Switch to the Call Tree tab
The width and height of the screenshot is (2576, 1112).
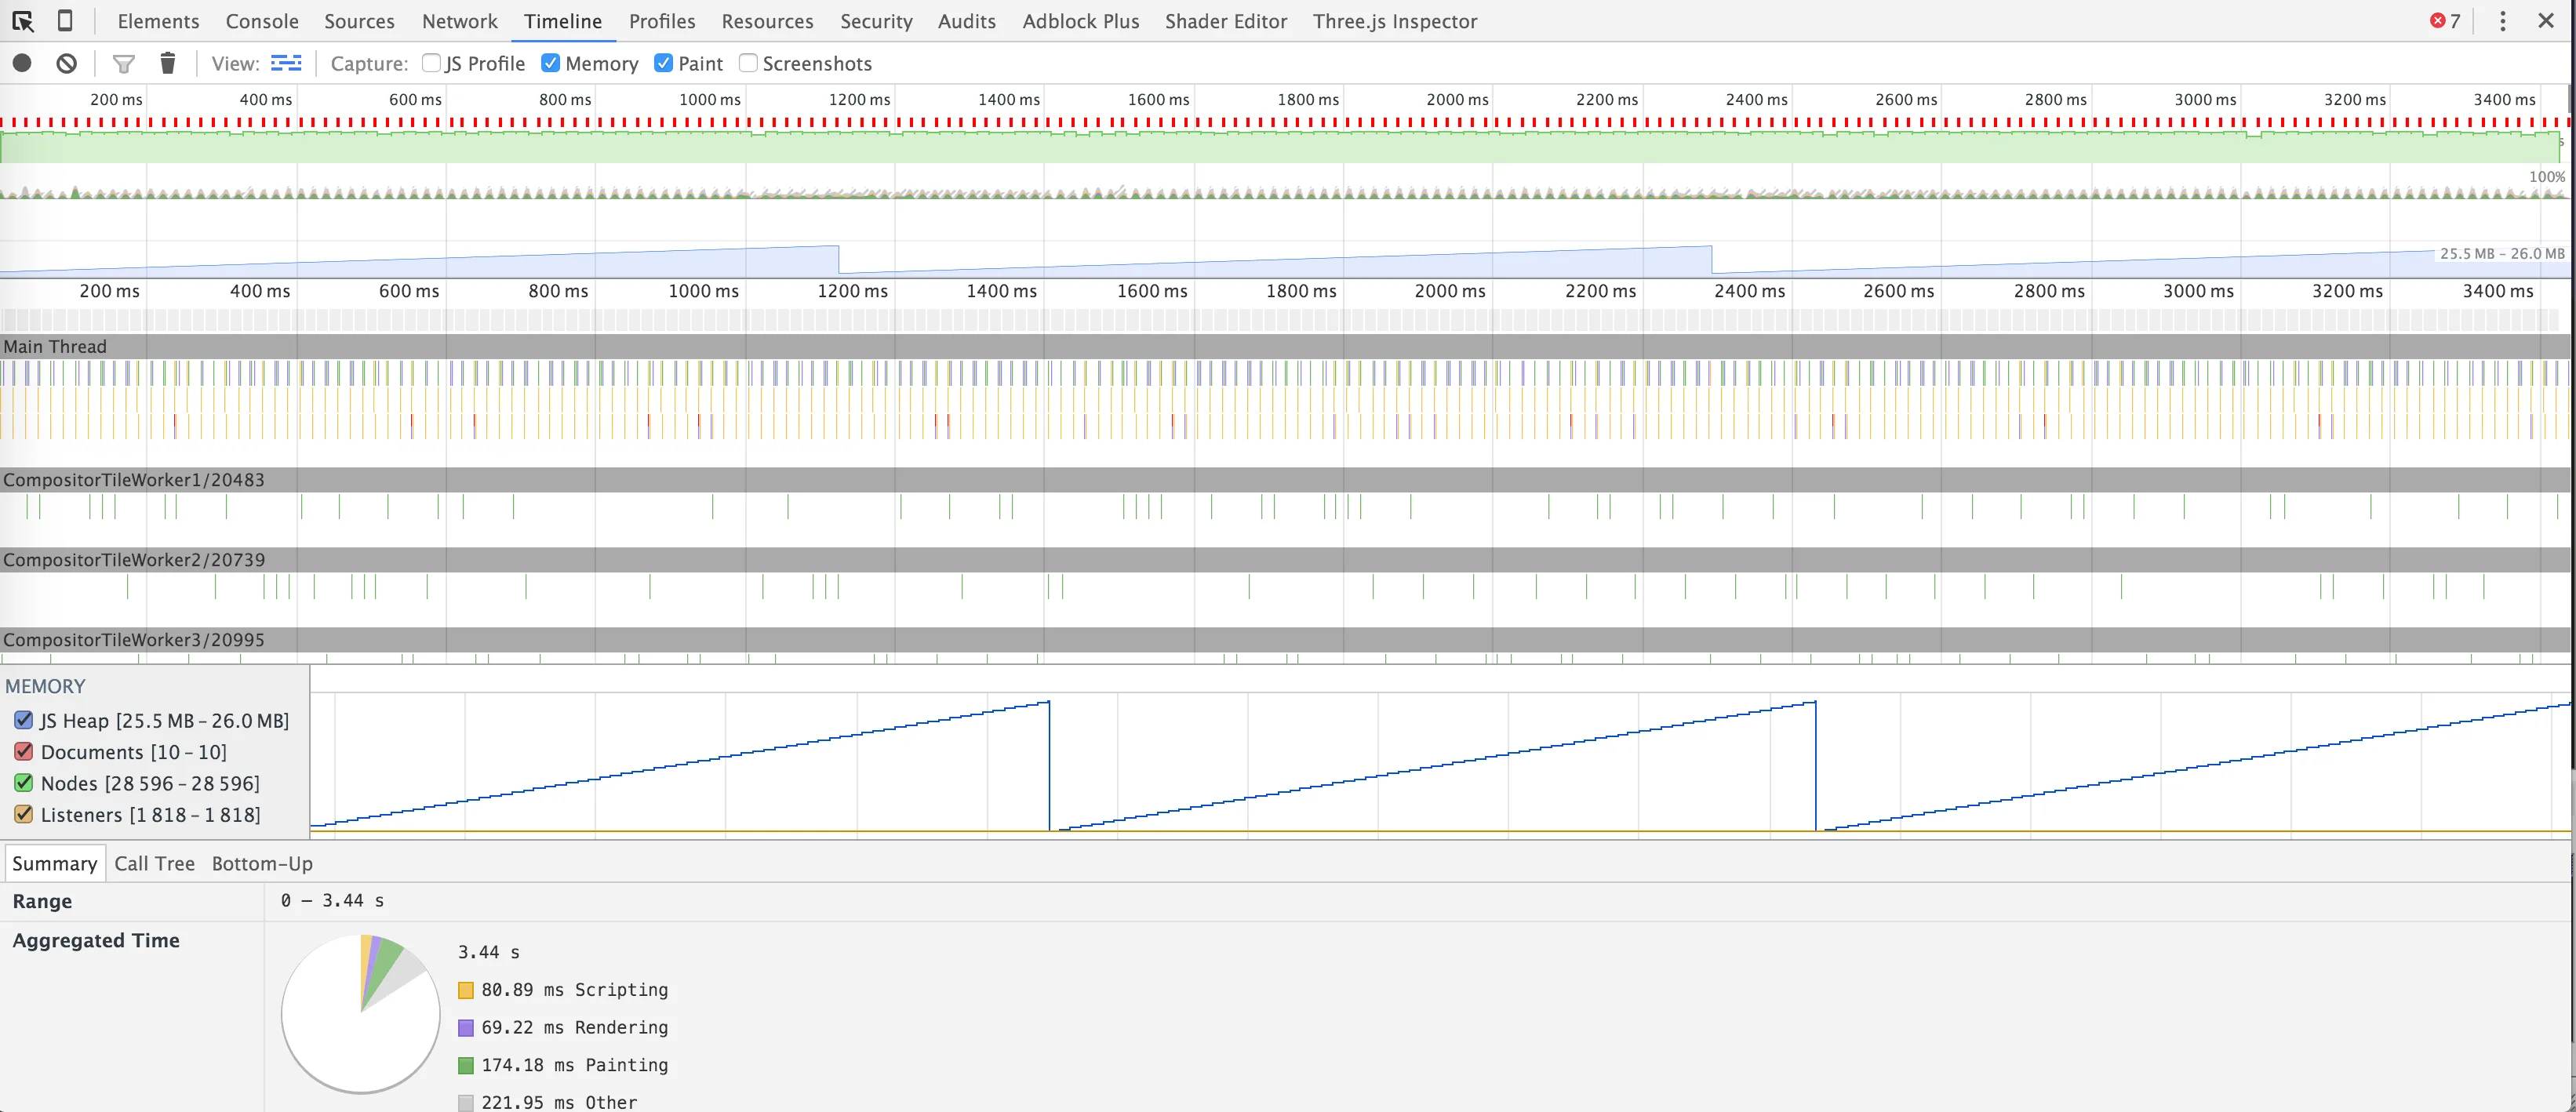pos(154,863)
